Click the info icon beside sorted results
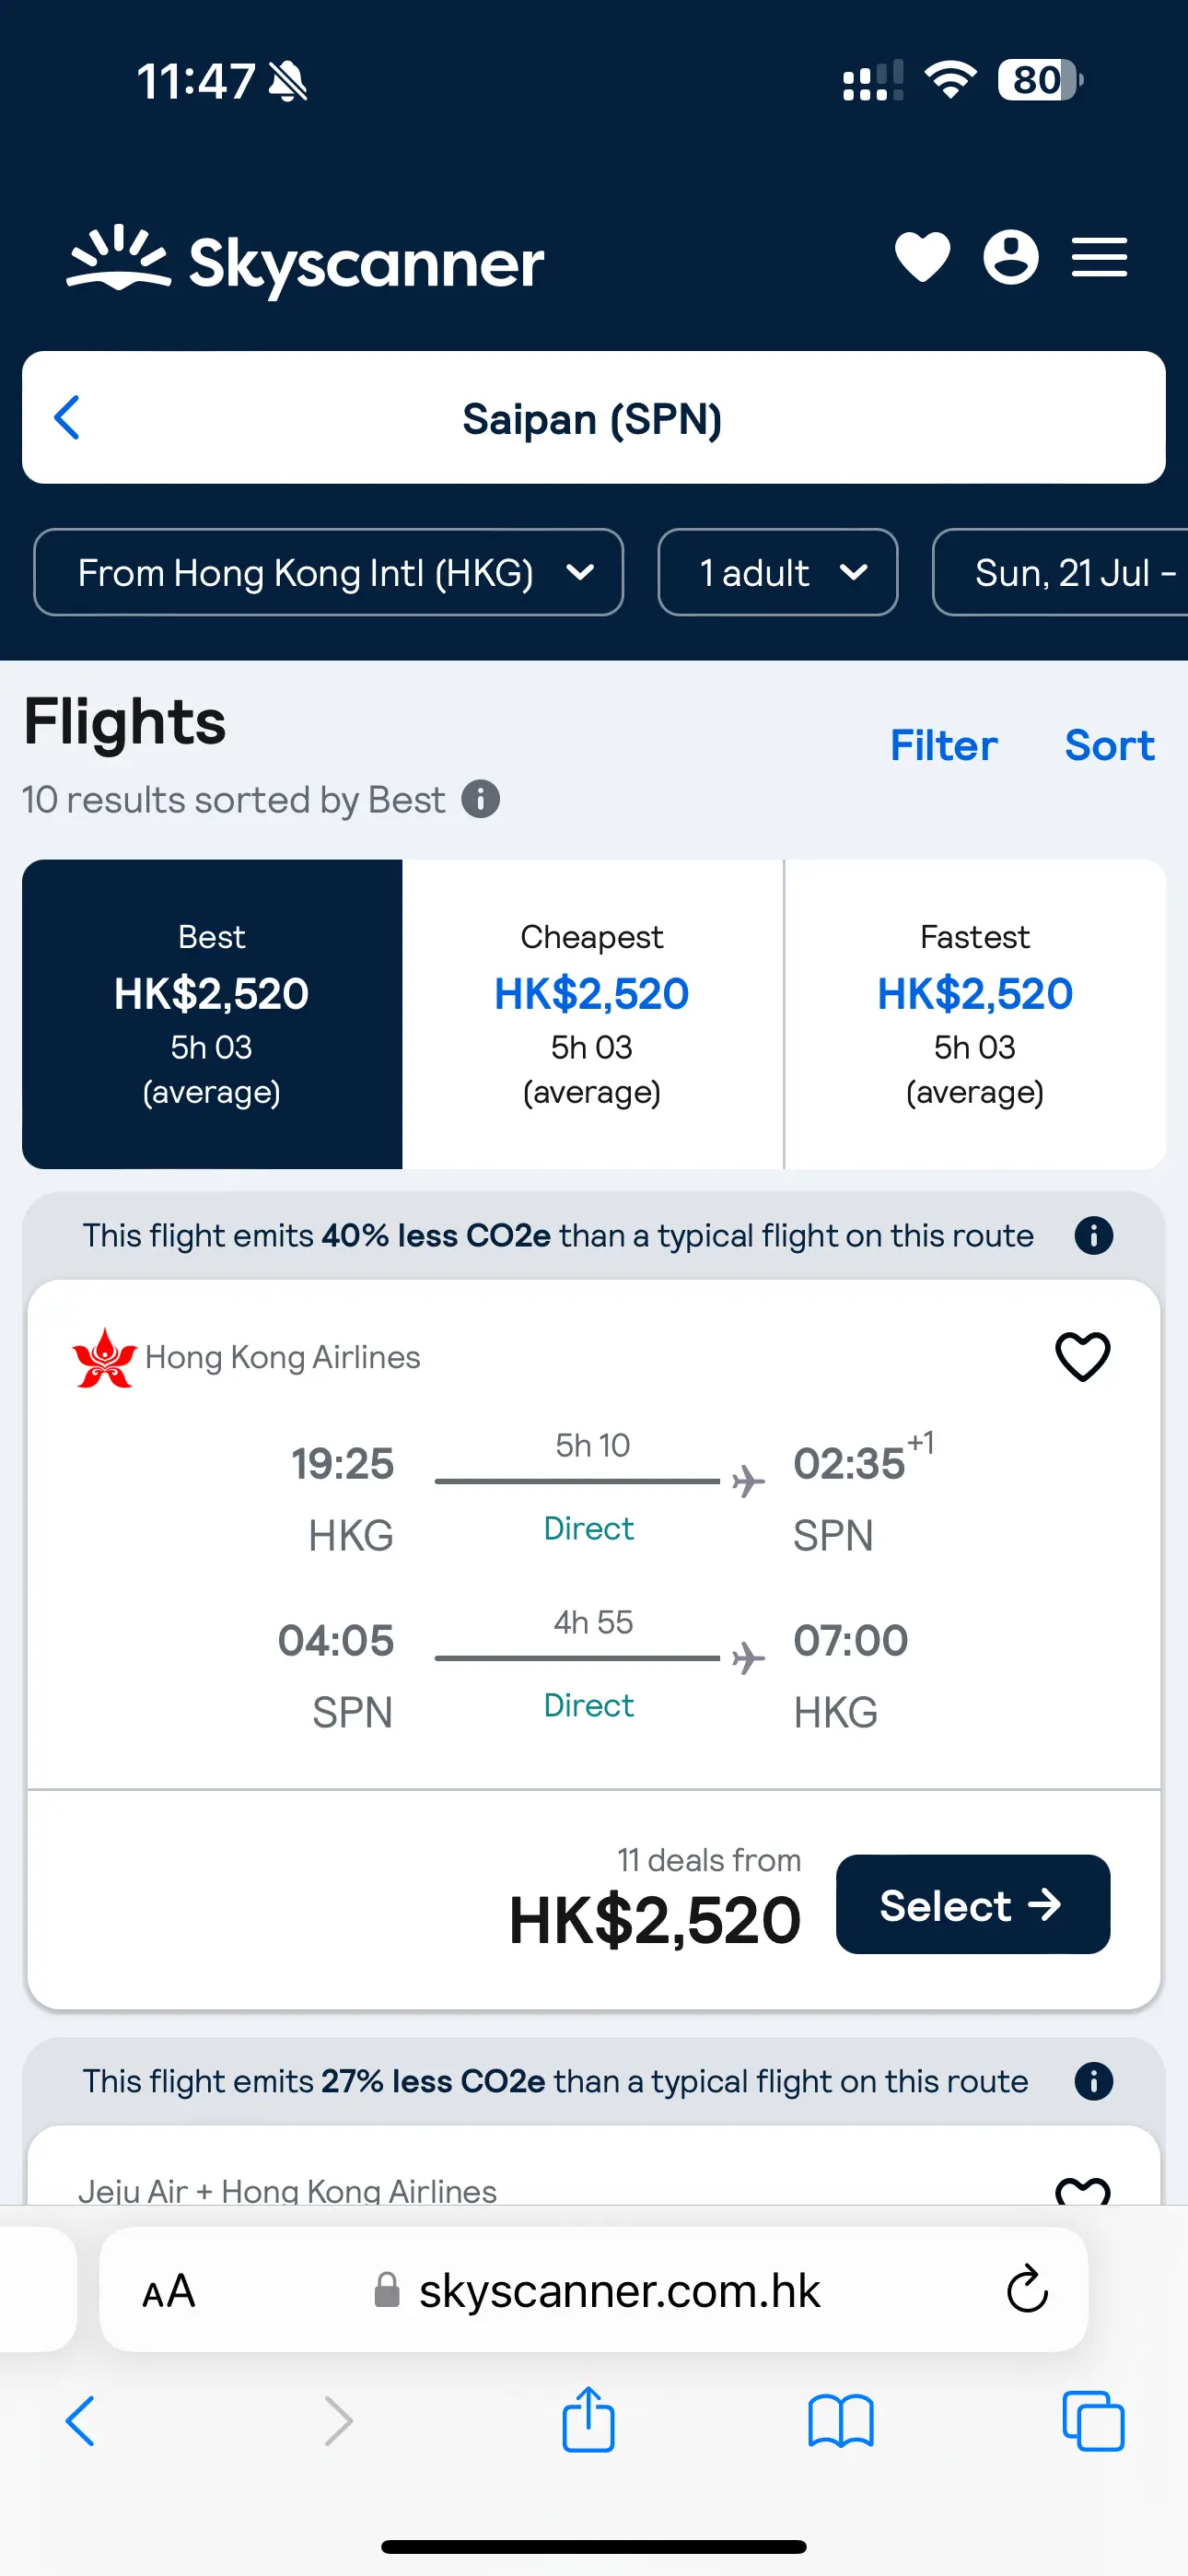The height and width of the screenshot is (2576, 1188). pyautogui.click(x=481, y=799)
